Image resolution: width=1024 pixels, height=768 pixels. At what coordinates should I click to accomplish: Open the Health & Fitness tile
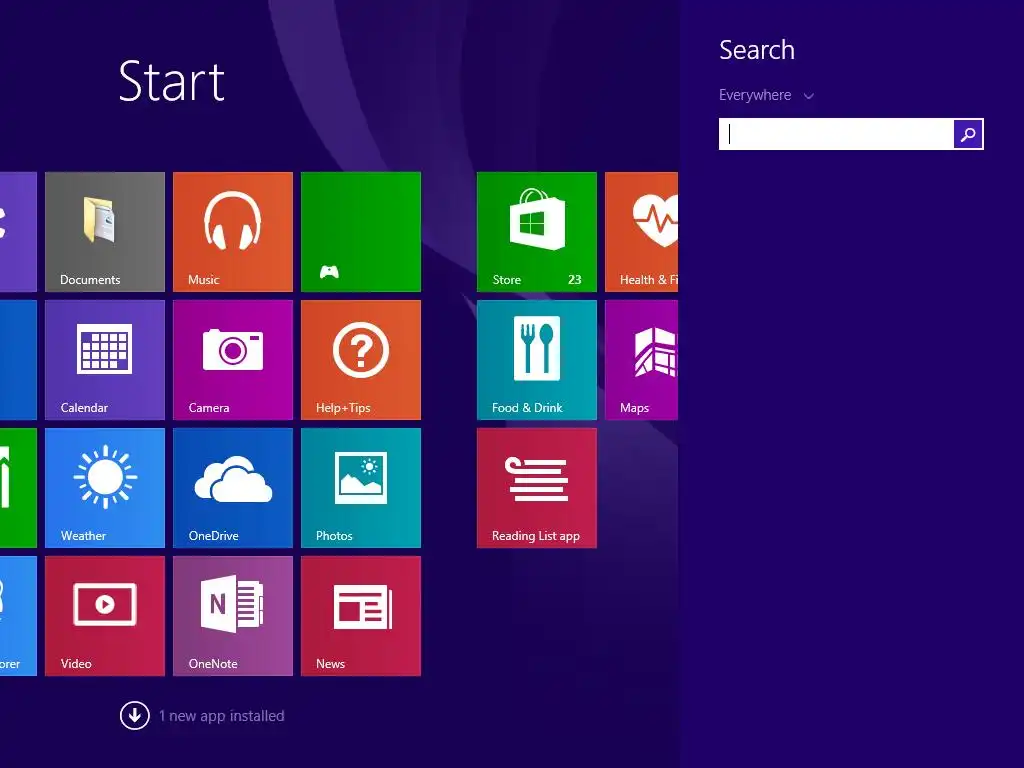(641, 232)
